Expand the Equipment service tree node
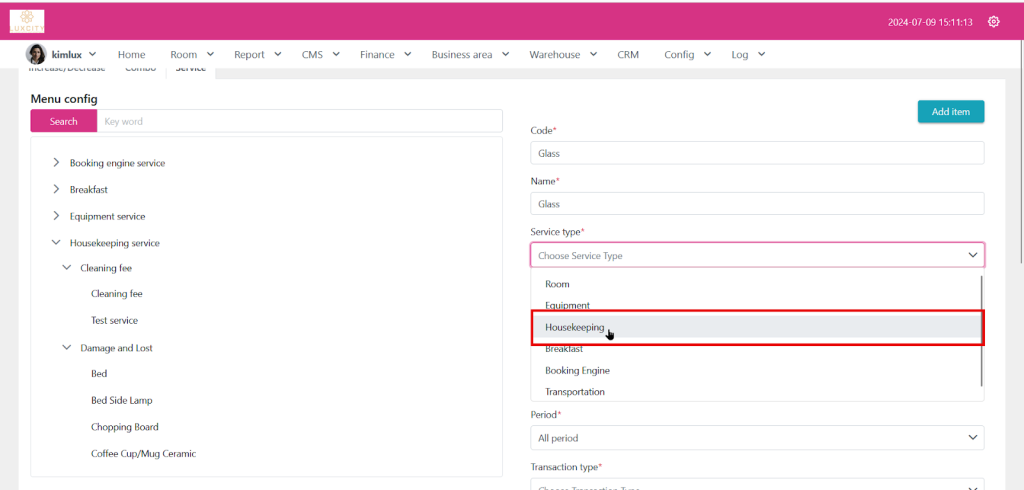 56,216
